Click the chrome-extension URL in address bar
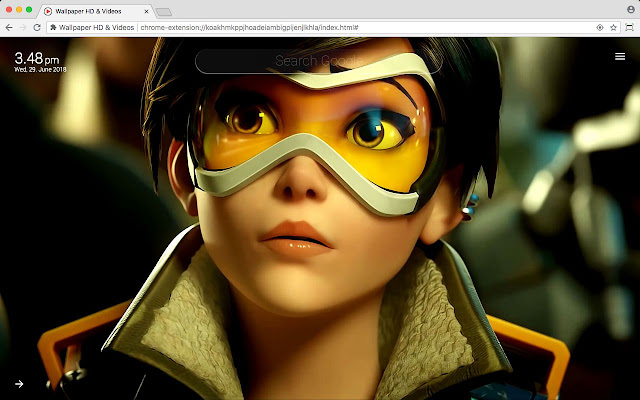The height and width of the screenshot is (400, 640). coord(249,27)
